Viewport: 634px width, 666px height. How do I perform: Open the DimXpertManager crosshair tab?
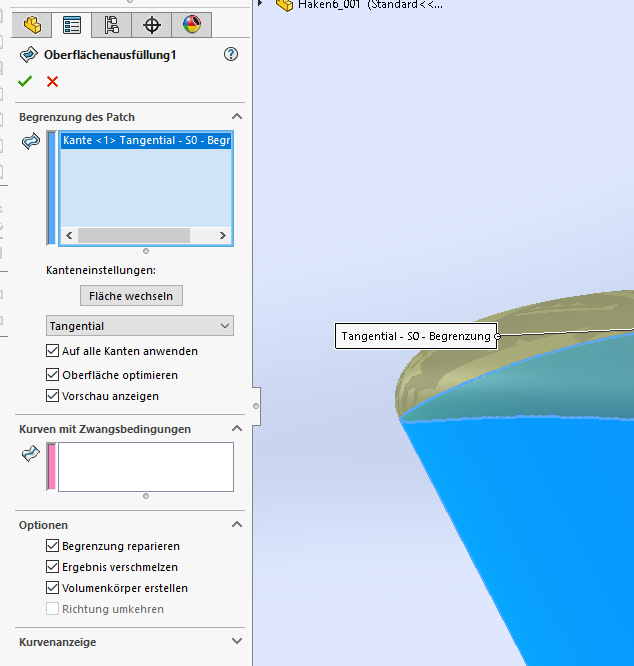coord(152,25)
